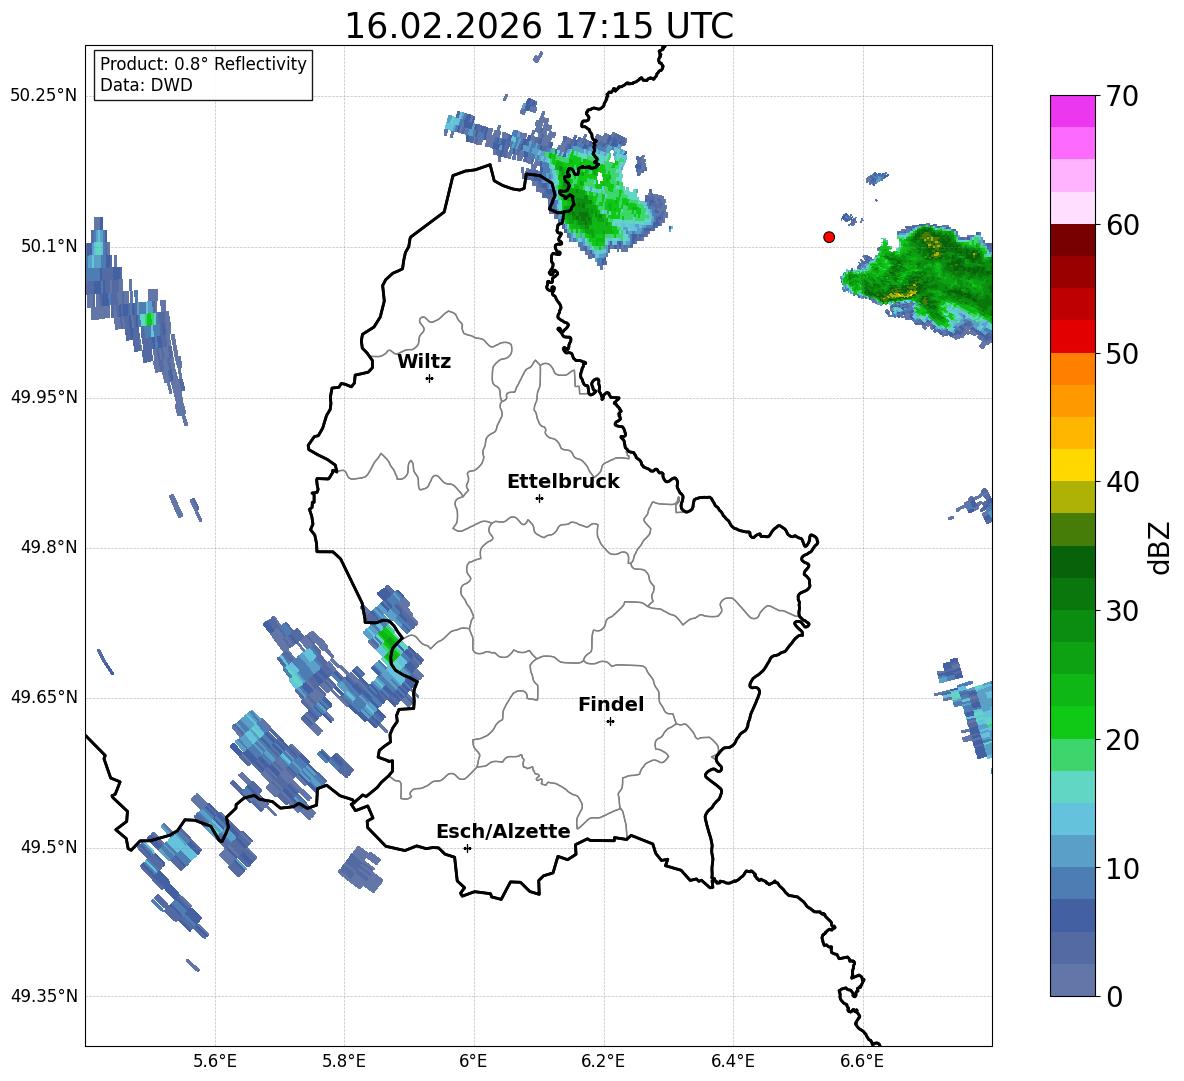Click the 49.8°N latitude label

pos(49,547)
